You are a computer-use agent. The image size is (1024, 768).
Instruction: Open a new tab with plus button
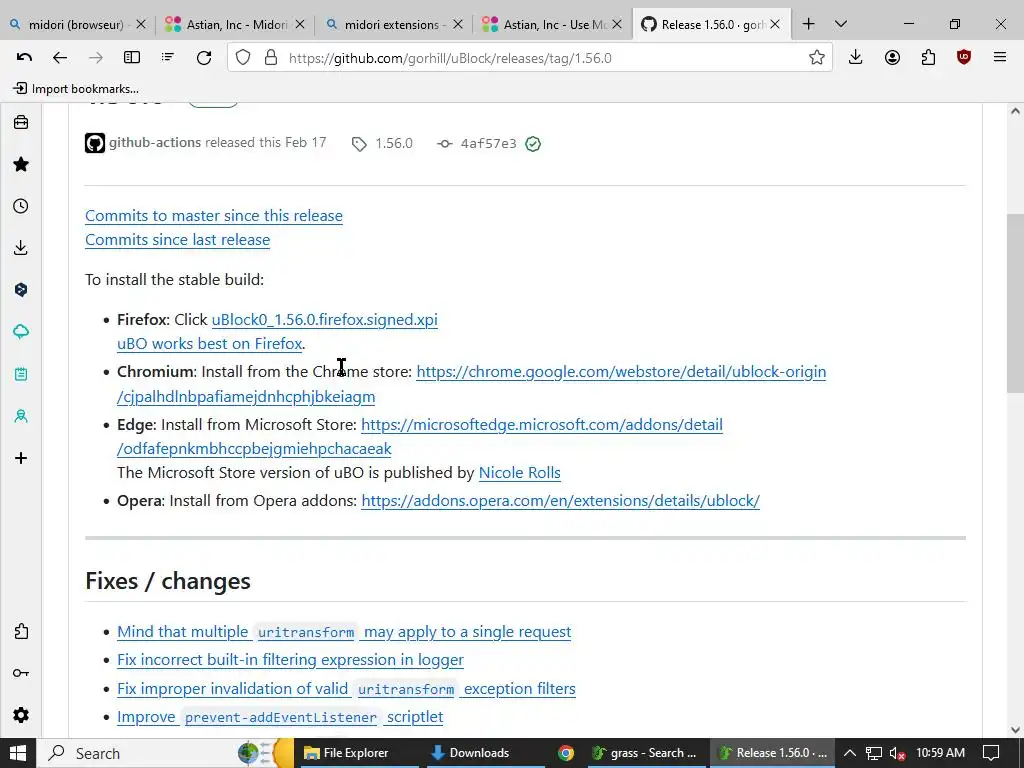tap(808, 24)
